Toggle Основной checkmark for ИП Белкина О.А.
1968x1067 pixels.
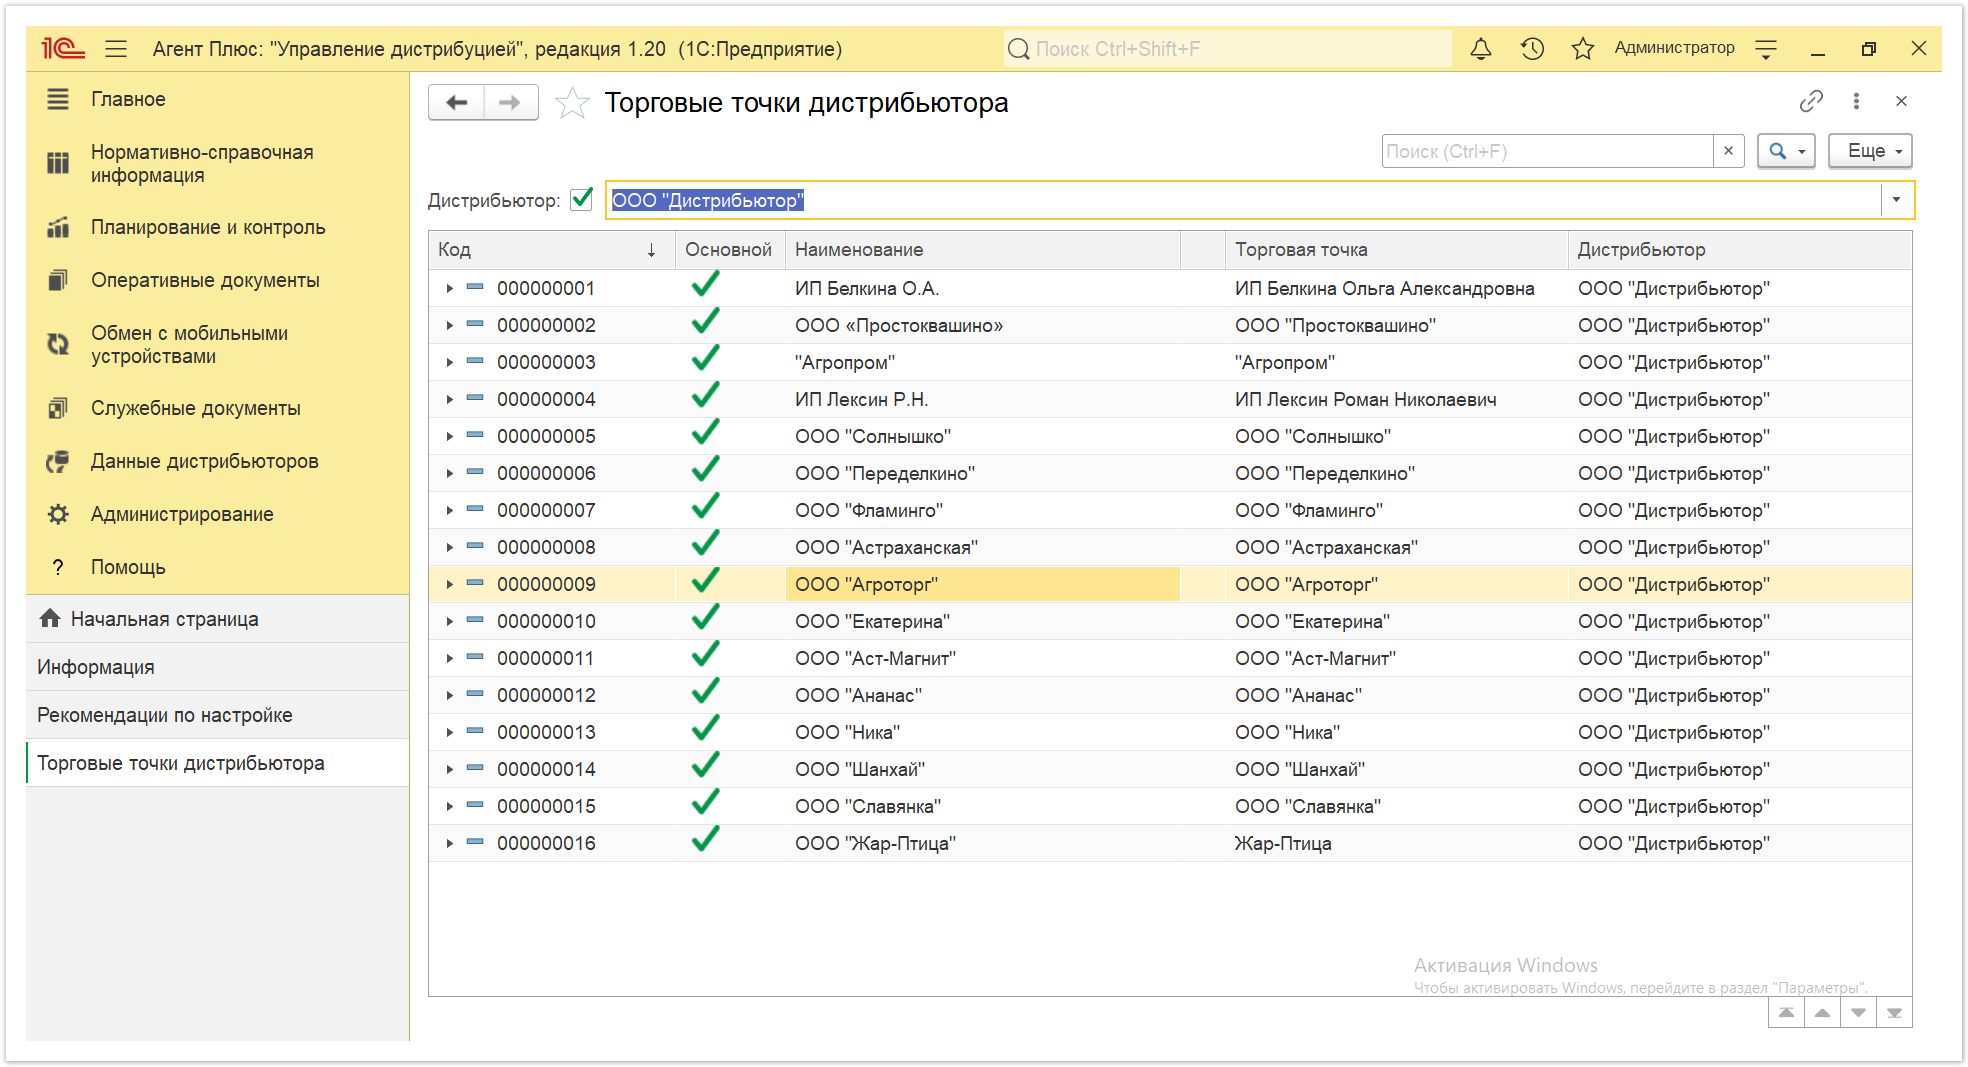[706, 286]
